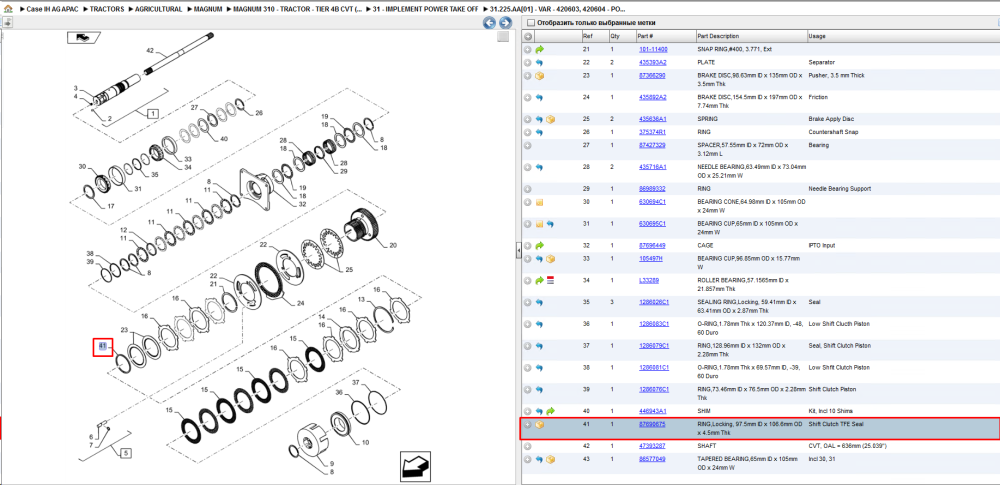Select callout 30 in the diagram

coord(82,167)
